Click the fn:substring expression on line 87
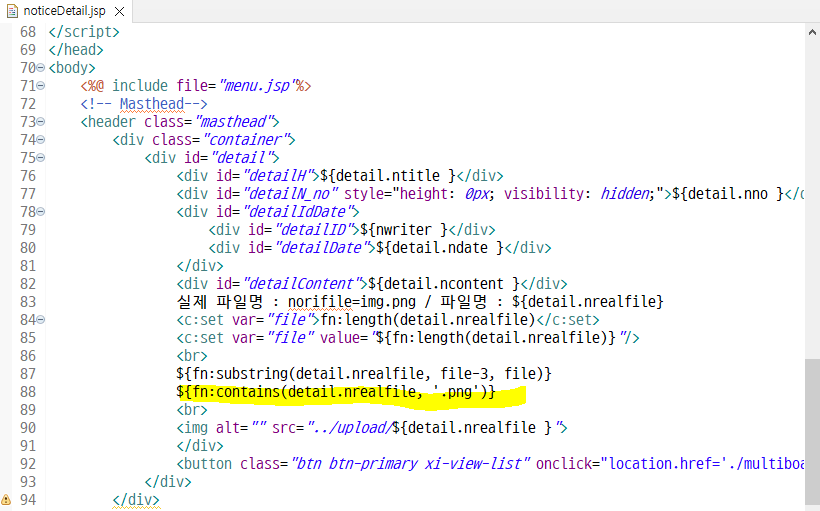 (x=364, y=373)
